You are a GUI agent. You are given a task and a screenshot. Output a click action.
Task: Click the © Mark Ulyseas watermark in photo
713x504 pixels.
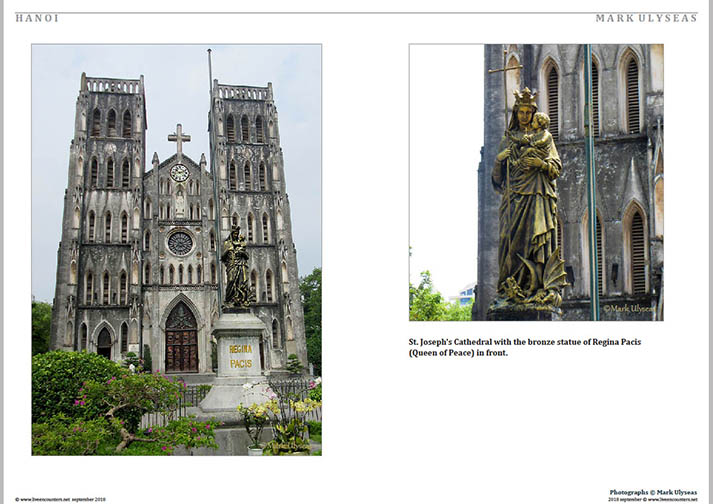coord(629,309)
